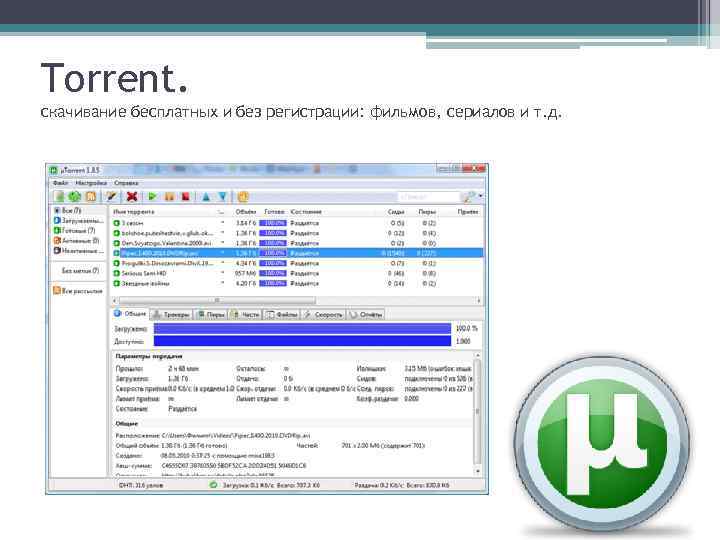Select the Активные (0) sidebar category

[76, 241]
